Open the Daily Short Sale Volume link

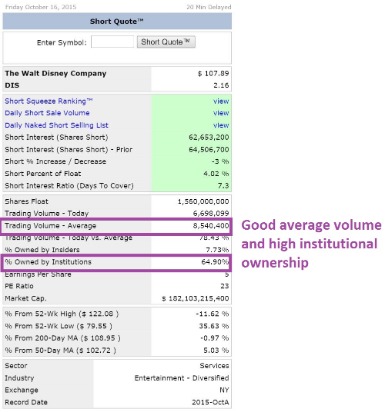(47, 113)
